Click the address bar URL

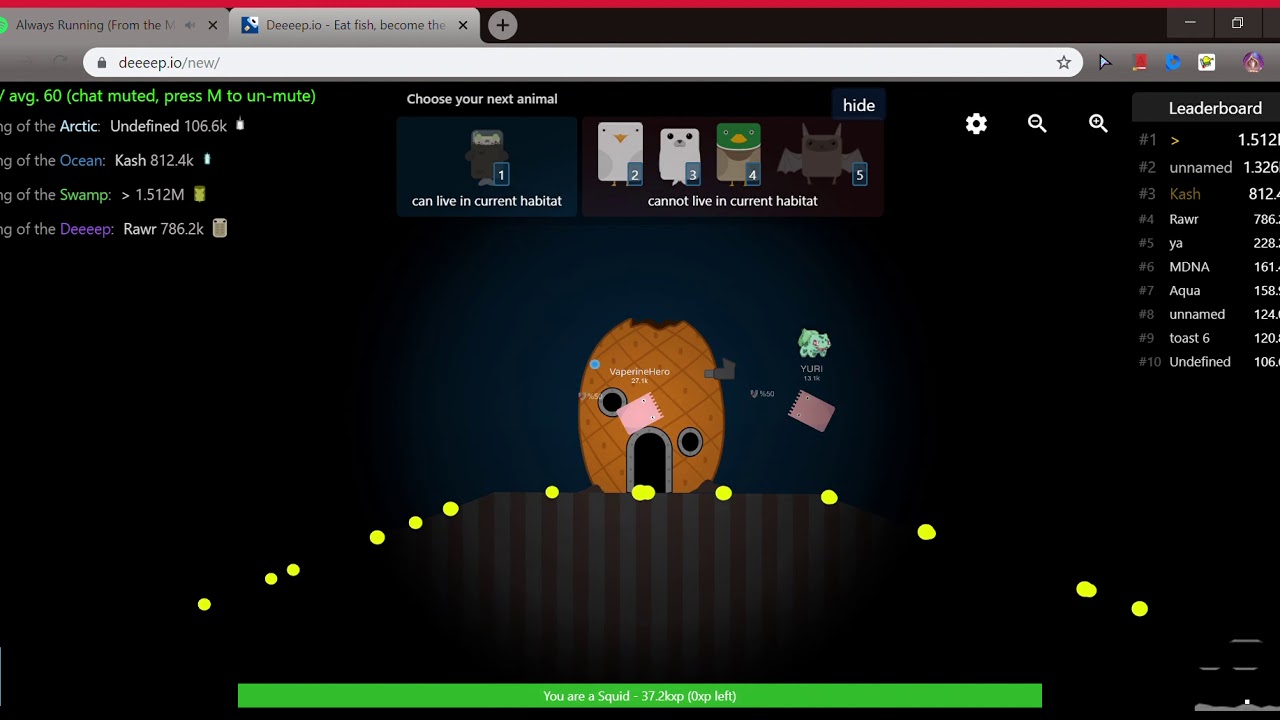169,62
